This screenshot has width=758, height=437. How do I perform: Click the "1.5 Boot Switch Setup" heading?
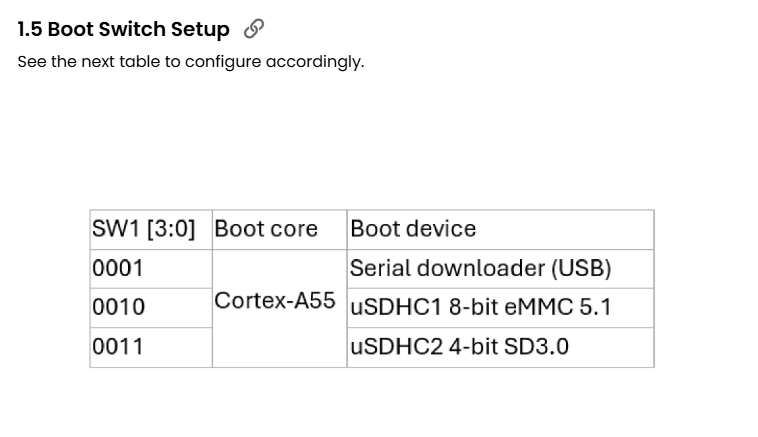click(123, 29)
